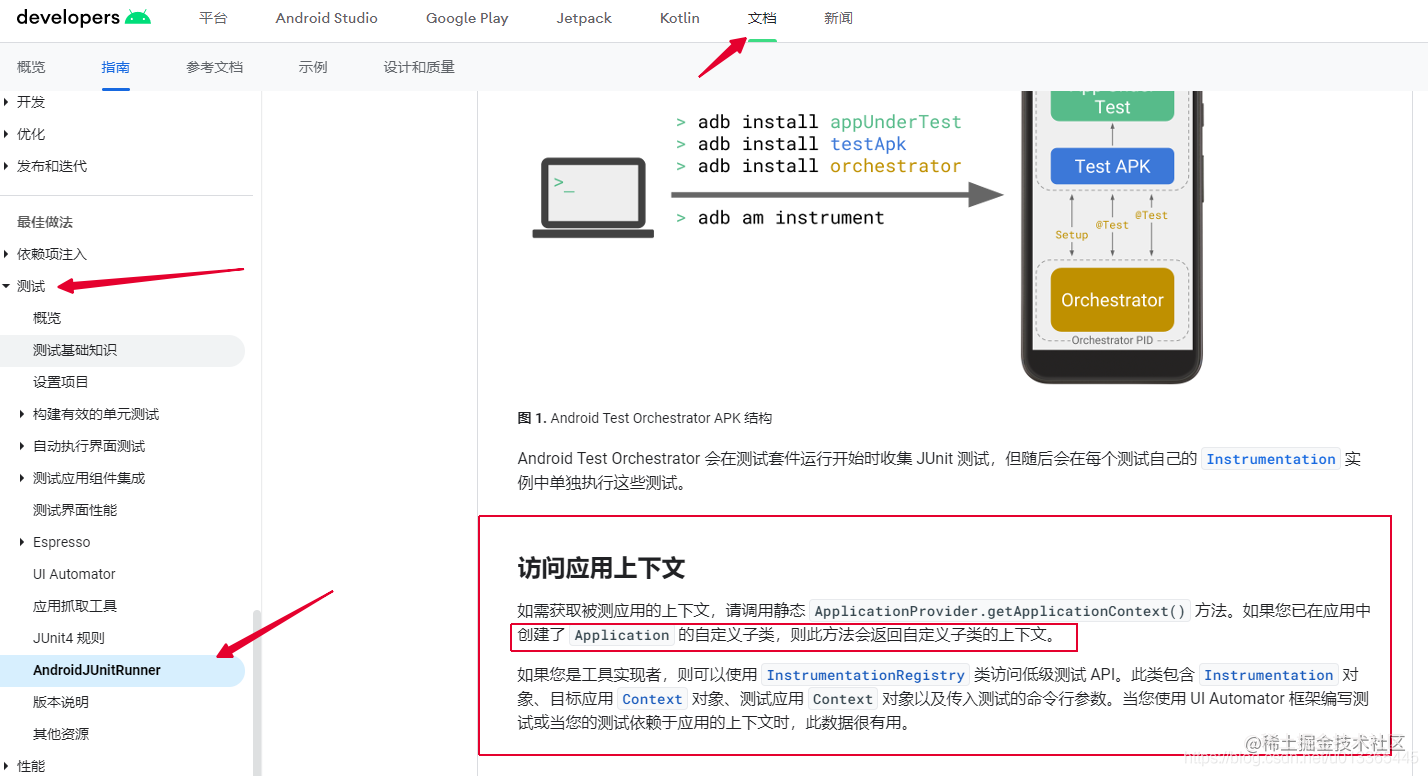Open the Kotlin navigation item
This screenshot has height=776, width=1428.
680,18
